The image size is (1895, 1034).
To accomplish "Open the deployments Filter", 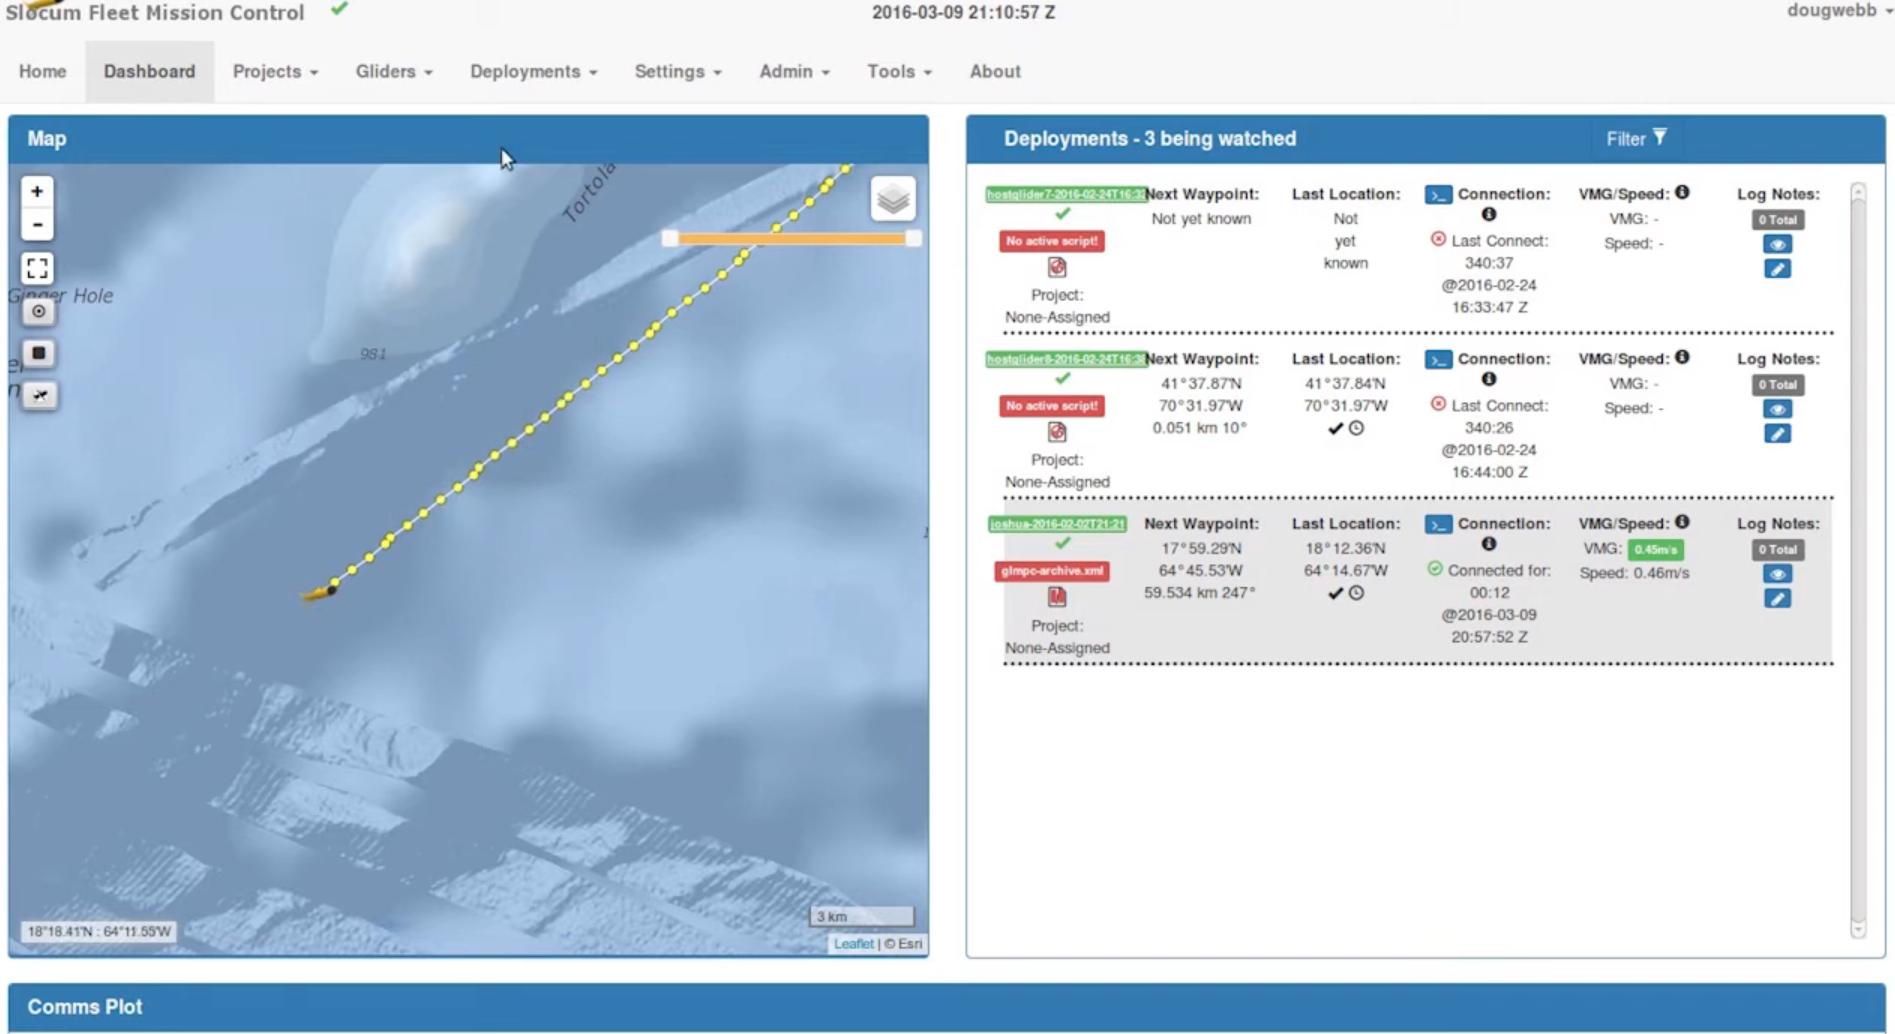I will pyautogui.click(x=1636, y=139).
